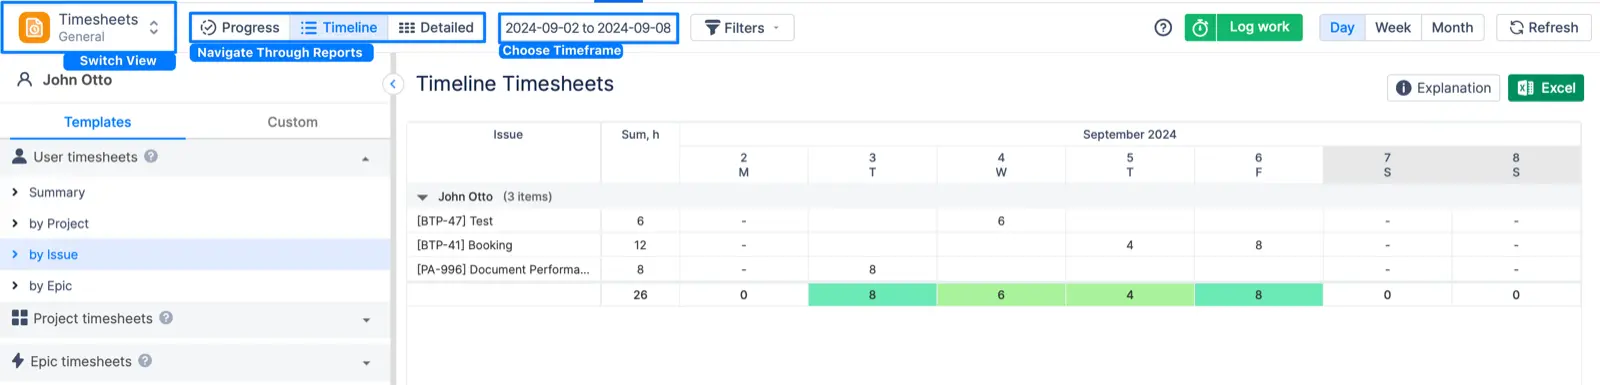Screen dimensions: 1600x385
Task: Select the Detailed report view
Action: 436,28
